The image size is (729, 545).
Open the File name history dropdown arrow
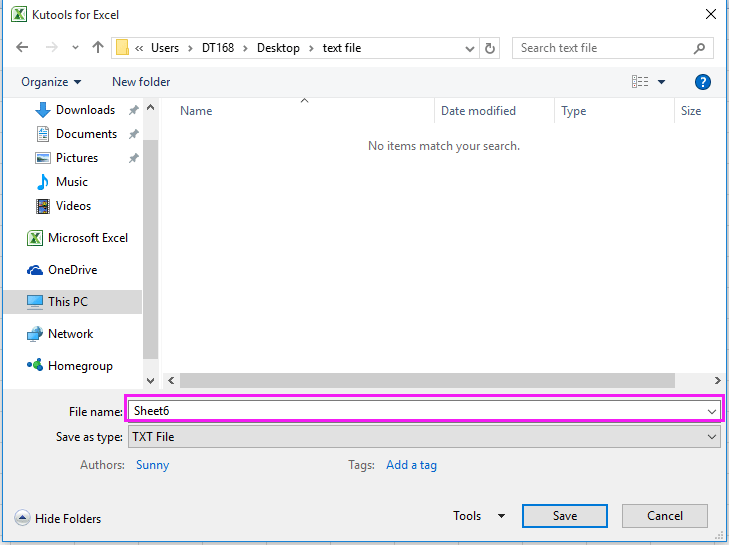pos(711,411)
